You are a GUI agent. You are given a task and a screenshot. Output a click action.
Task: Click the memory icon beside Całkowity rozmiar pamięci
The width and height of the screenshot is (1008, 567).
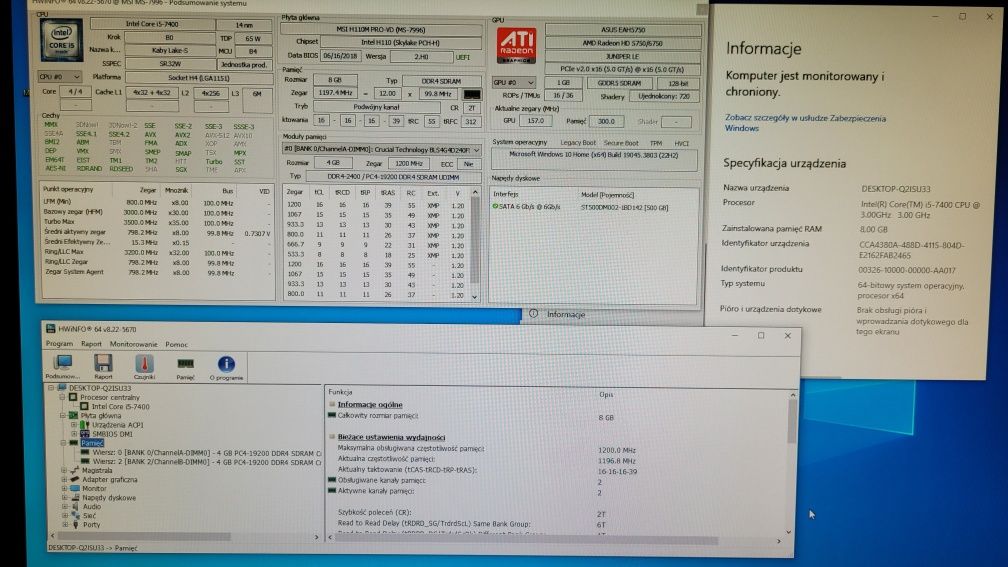[332, 415]
